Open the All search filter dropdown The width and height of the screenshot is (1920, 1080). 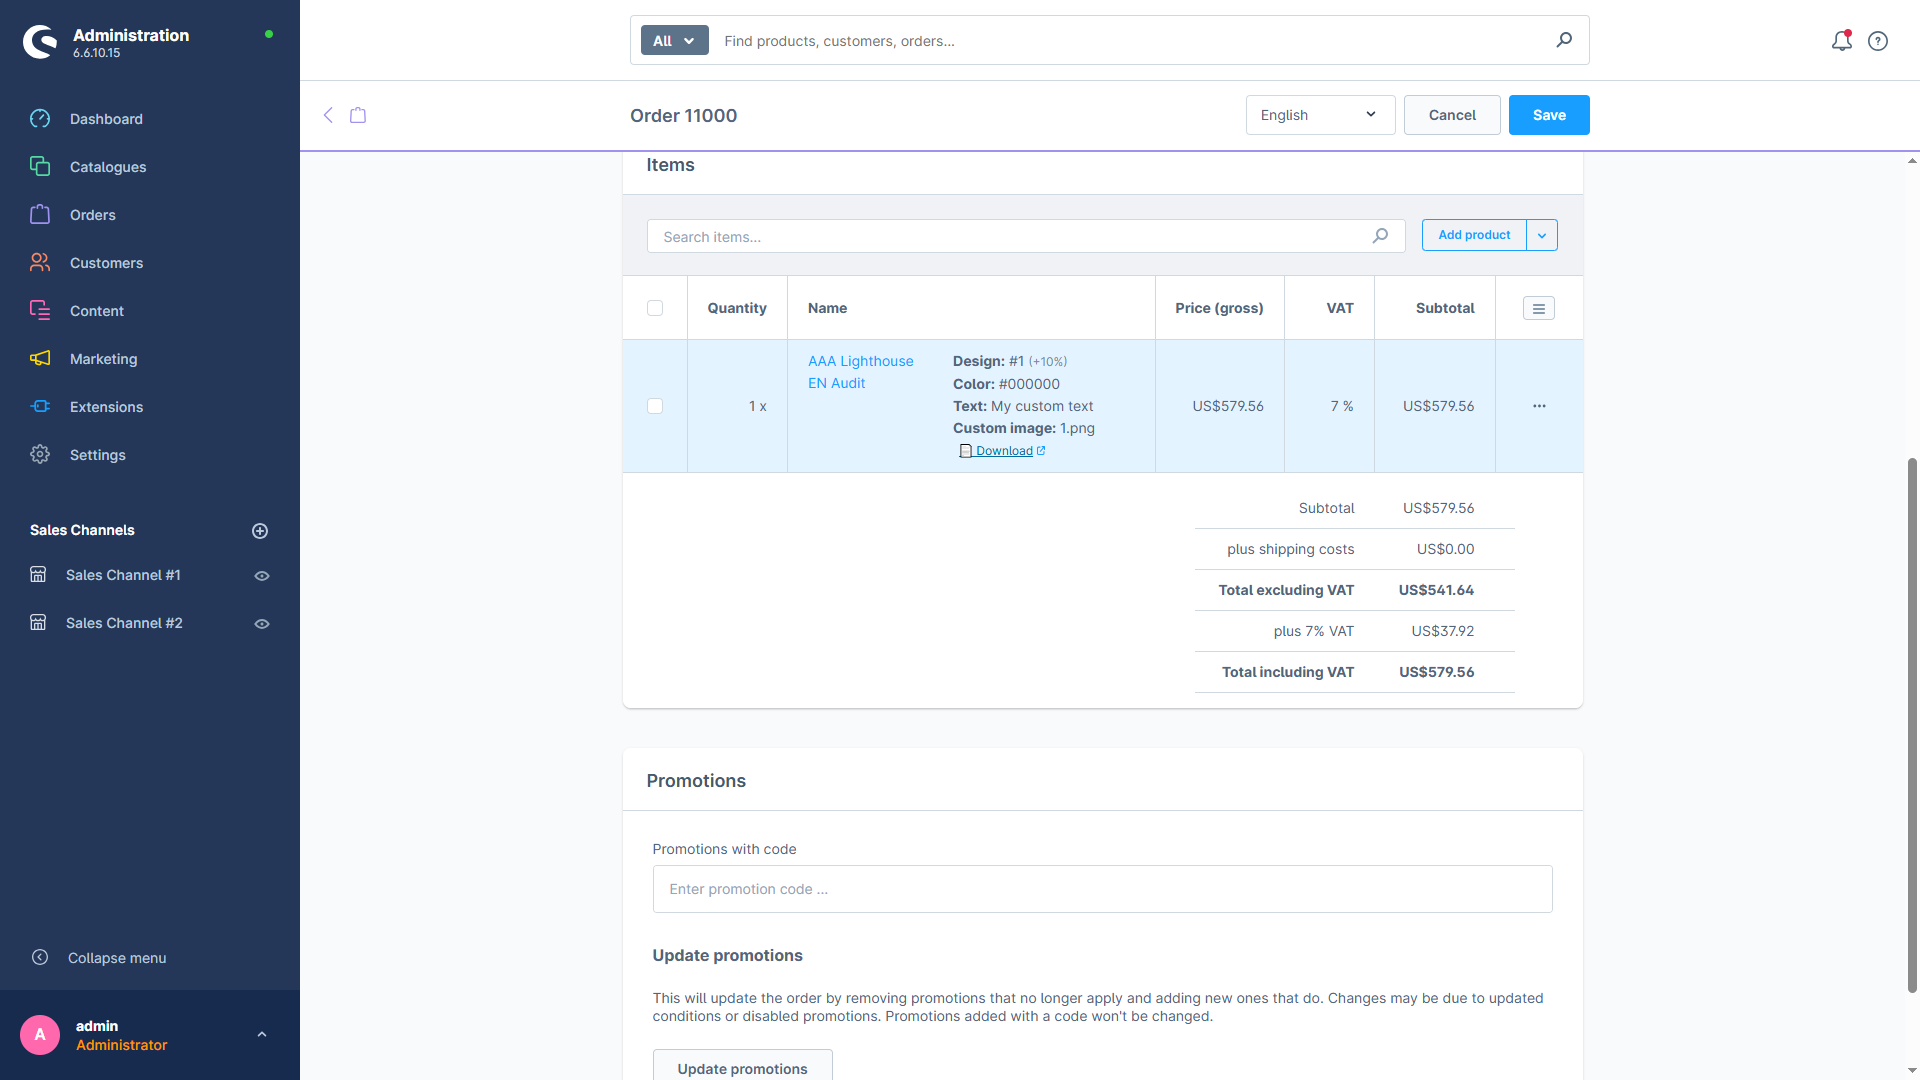674,41
